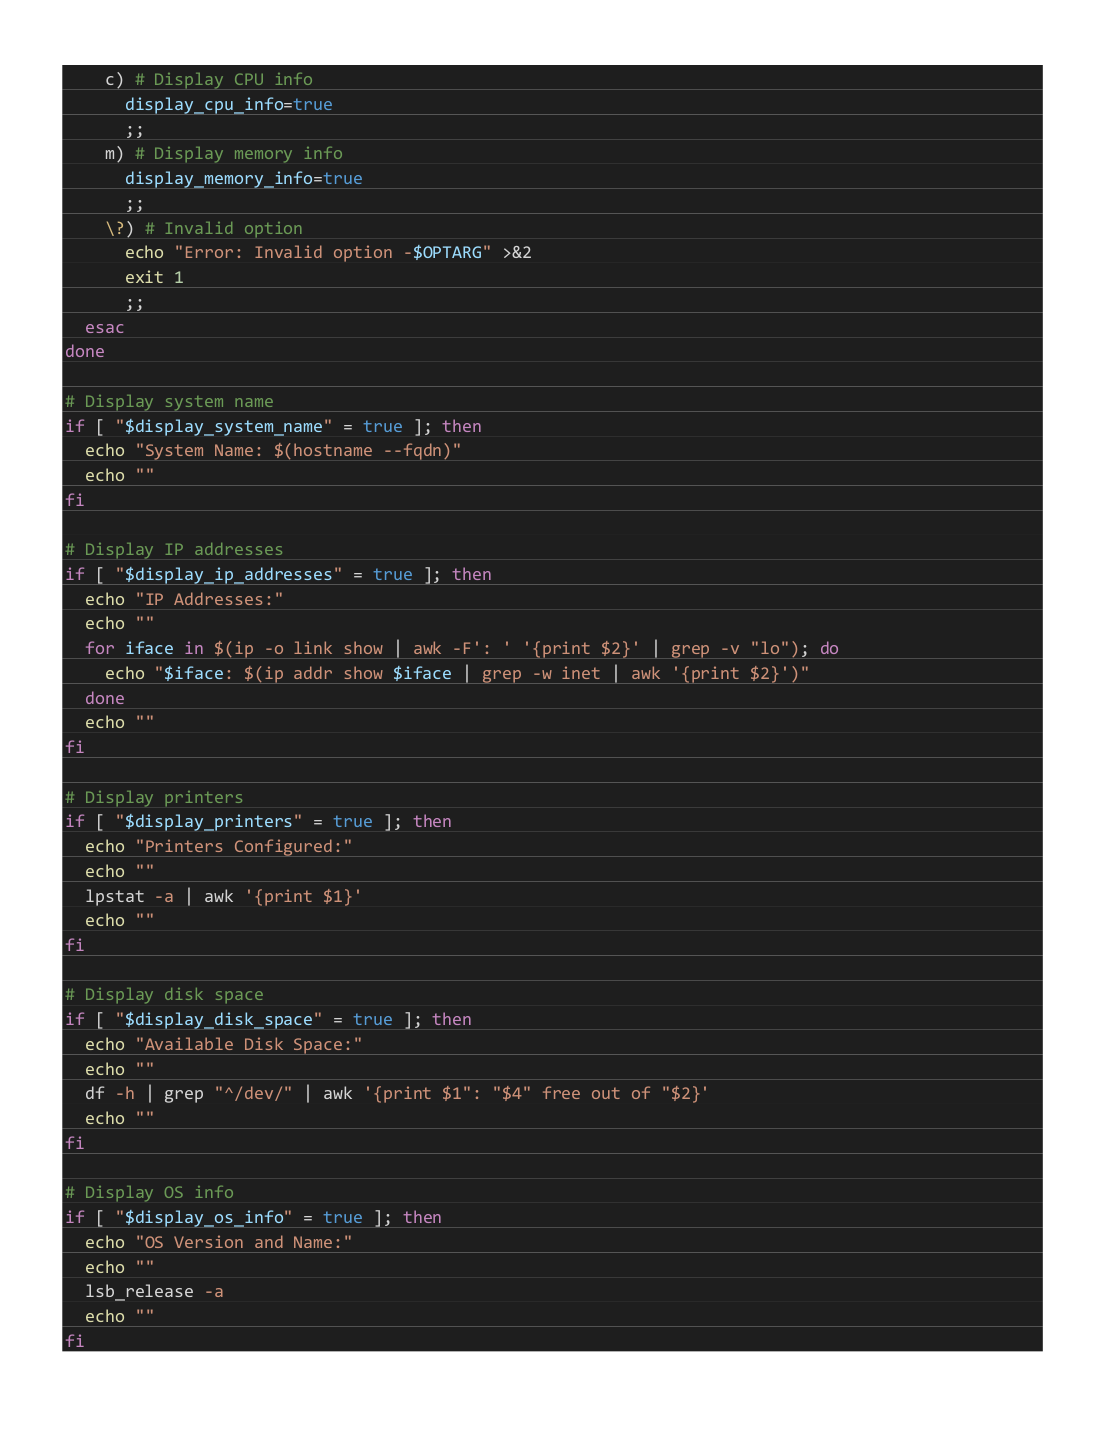Click the 'exit 1' line

pyautogui.click(x=154, y=277)
